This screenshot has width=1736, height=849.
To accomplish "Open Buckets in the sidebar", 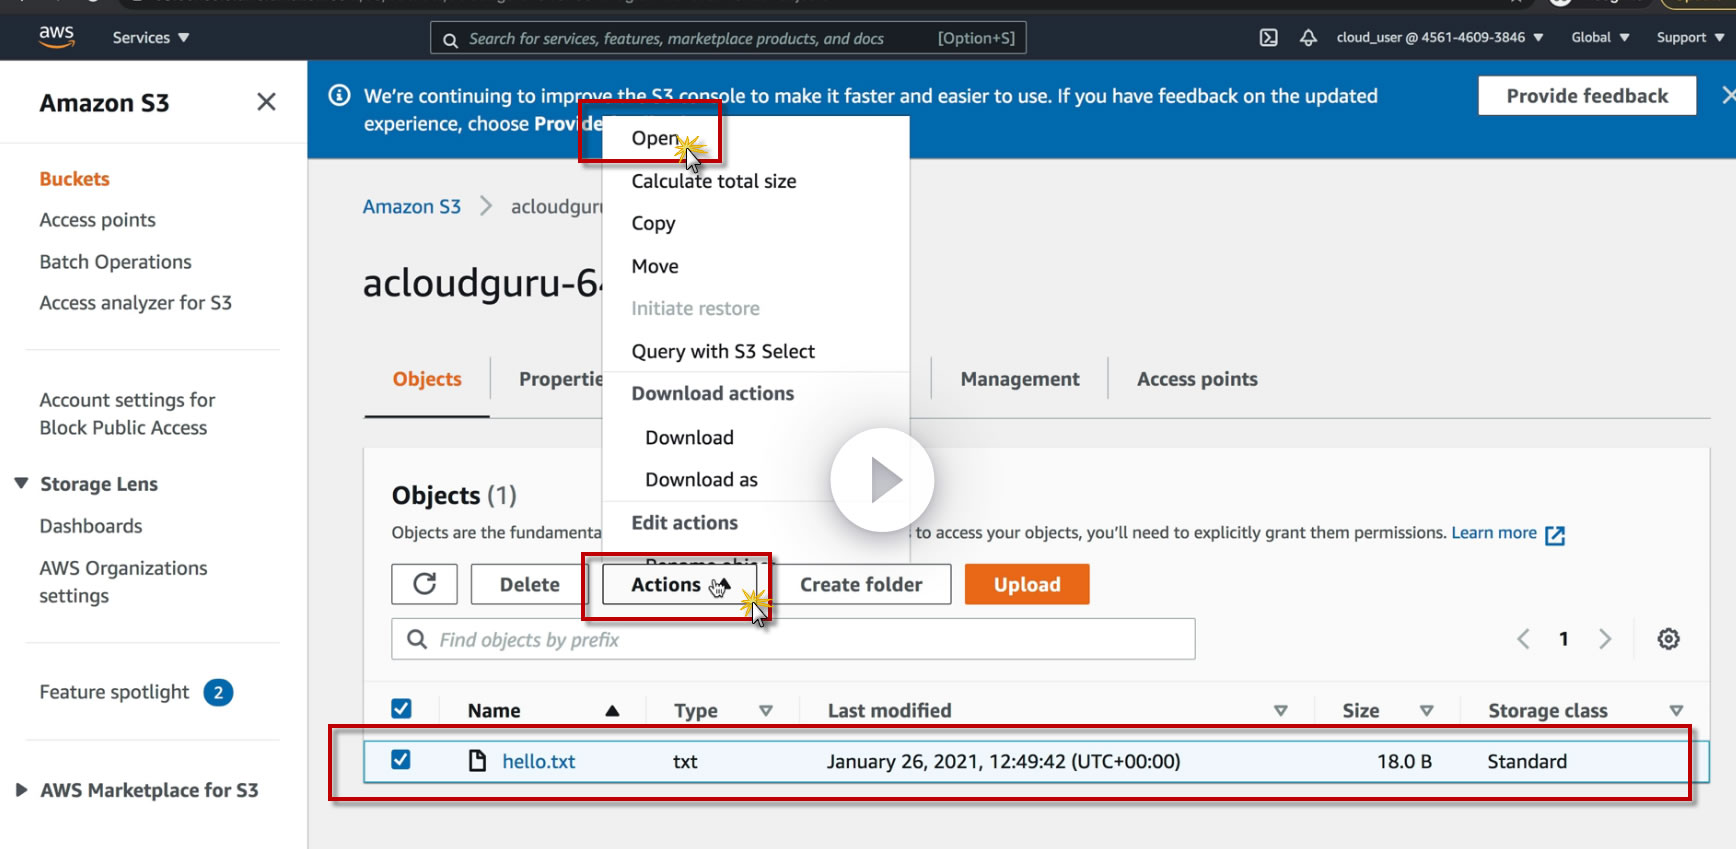I will [74, 179].
